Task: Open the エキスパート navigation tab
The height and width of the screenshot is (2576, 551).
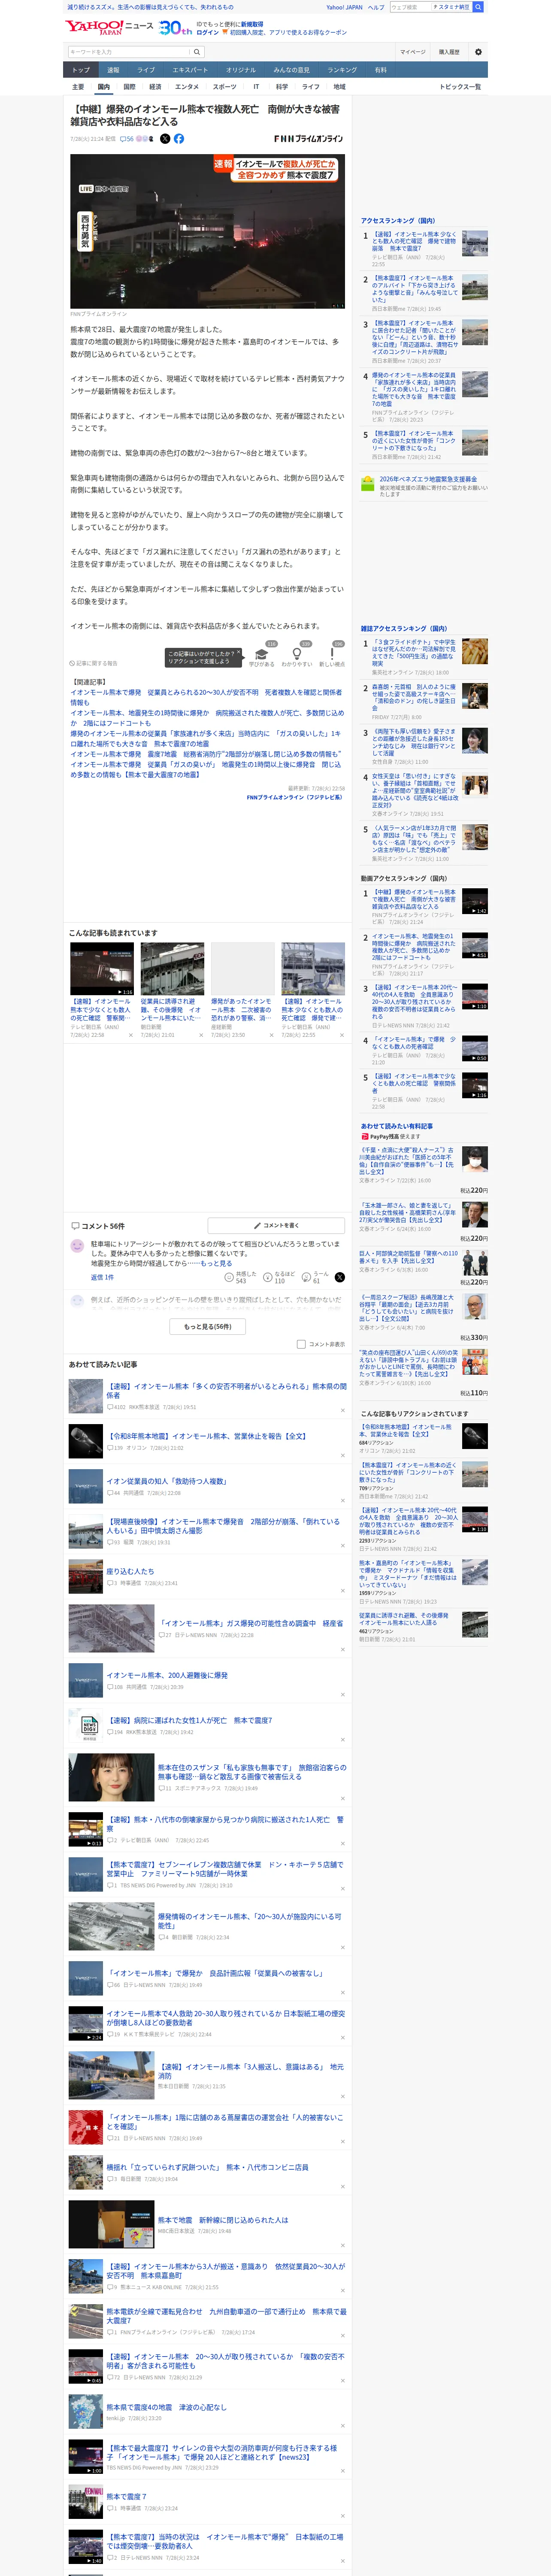Action: pos(190,70)
